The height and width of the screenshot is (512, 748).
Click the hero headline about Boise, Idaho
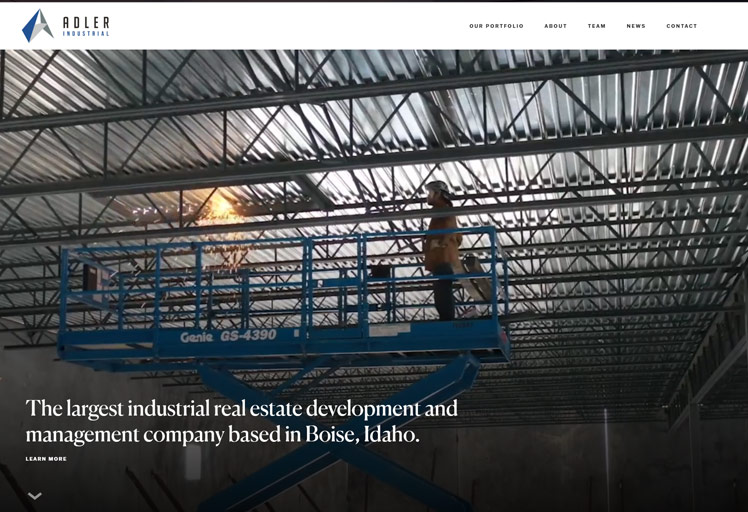coord(241,421)
